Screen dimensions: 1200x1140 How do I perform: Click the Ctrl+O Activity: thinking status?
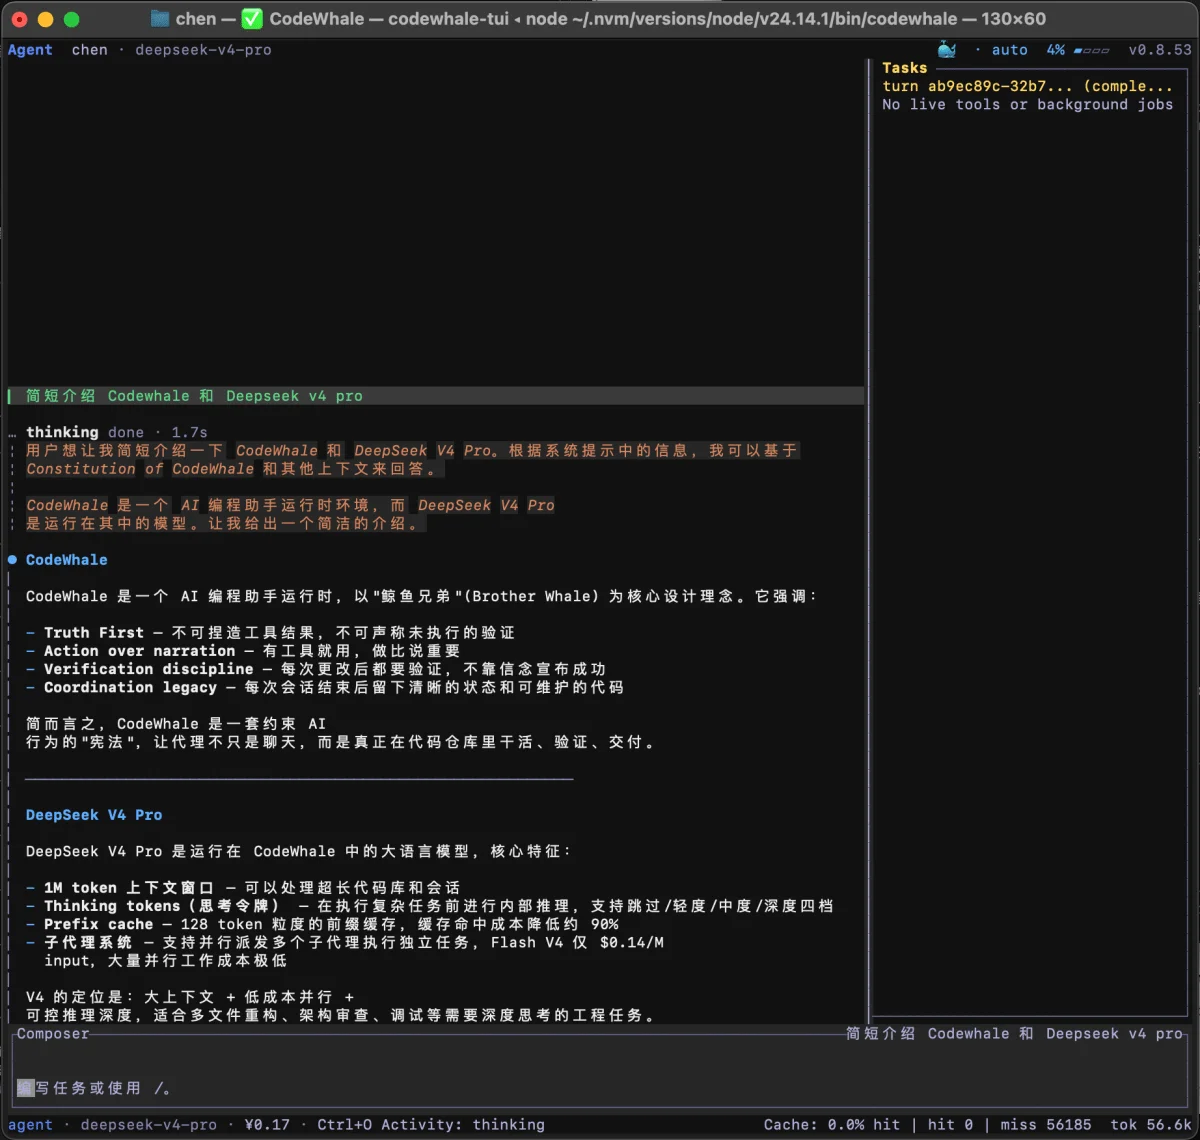(431, 1125)
